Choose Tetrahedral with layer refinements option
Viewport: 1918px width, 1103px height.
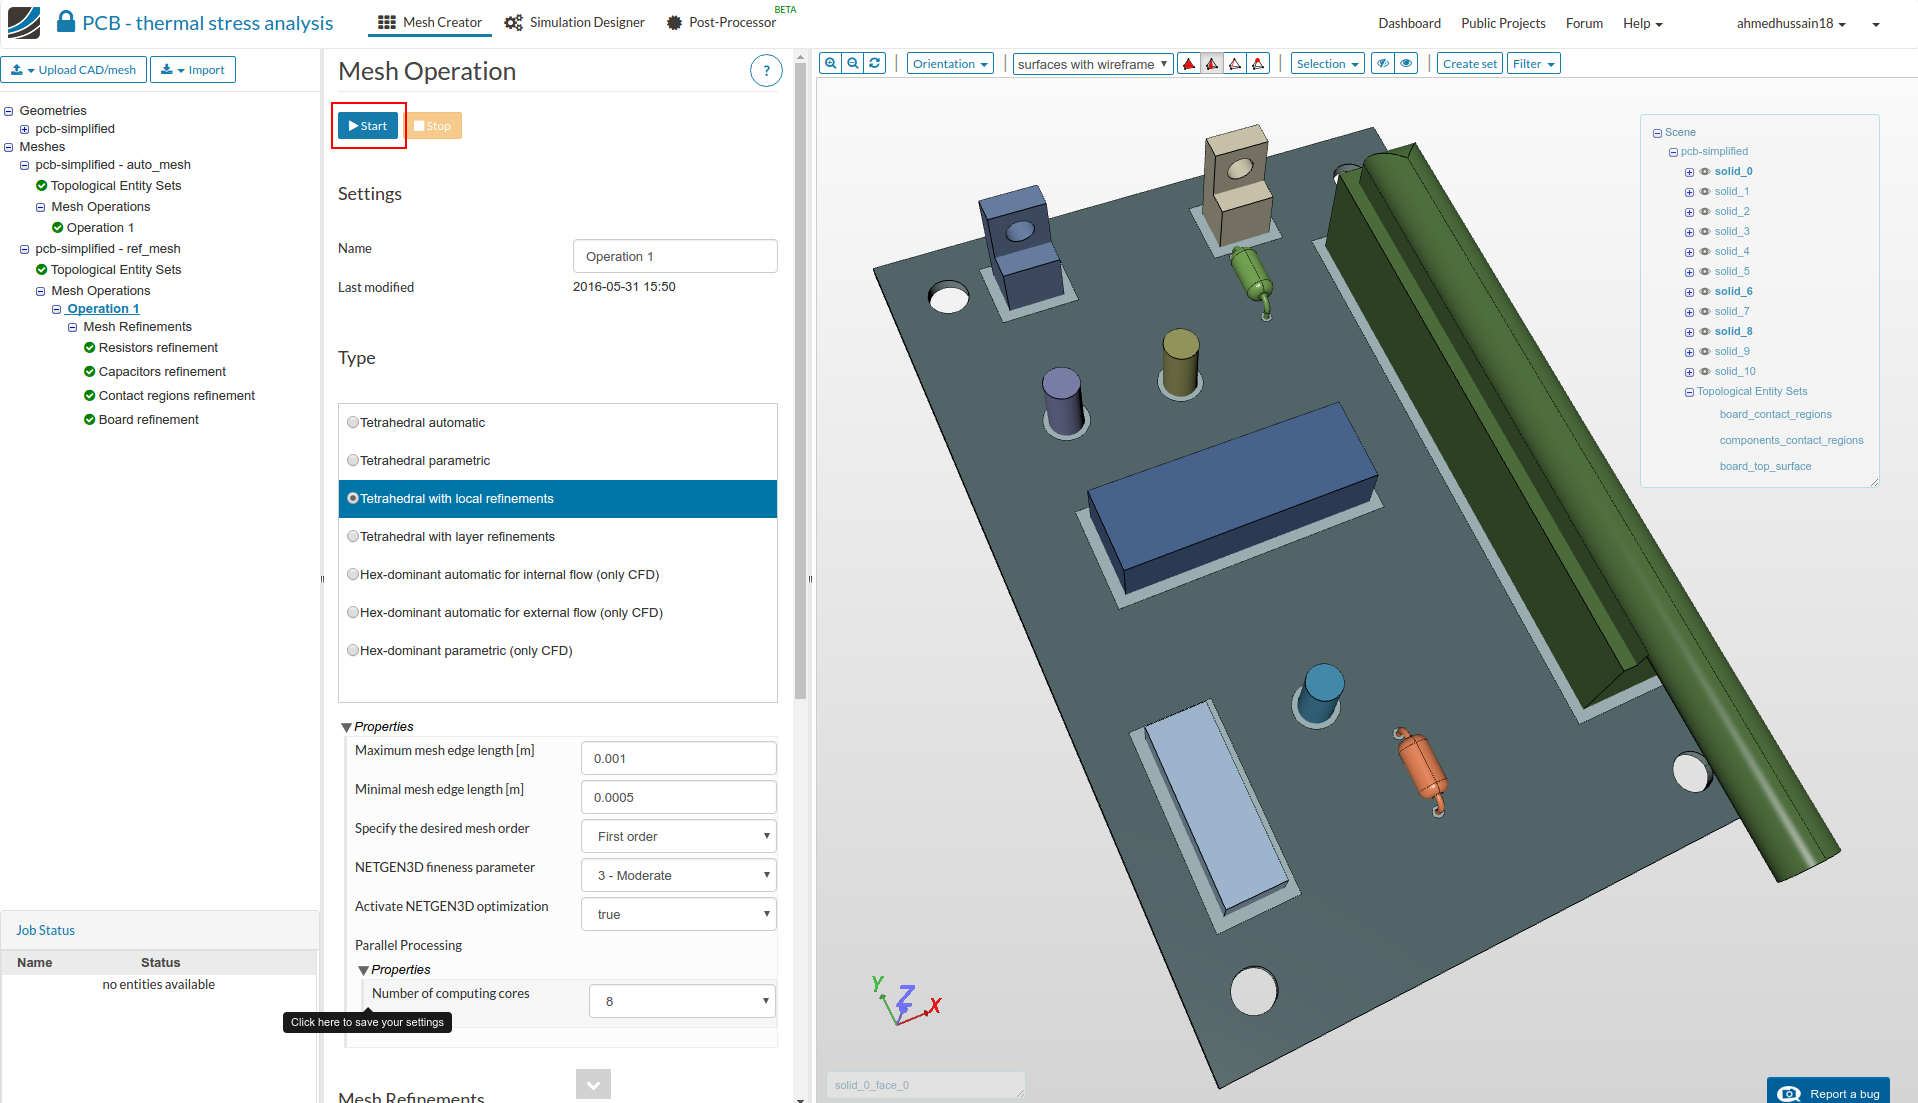(x=353, y=537)
